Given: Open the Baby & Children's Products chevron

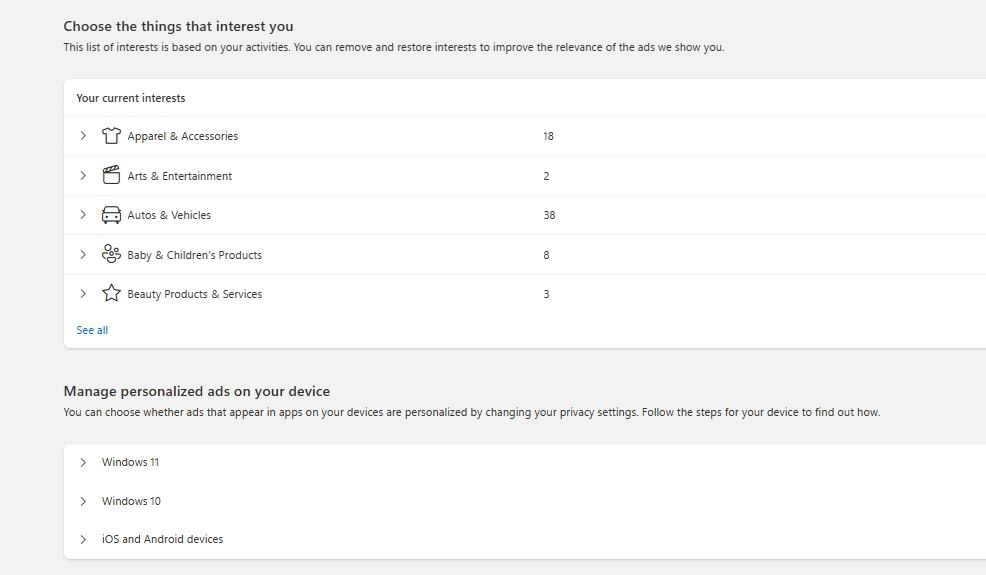Looking at the screenshot, I should 83,254.
